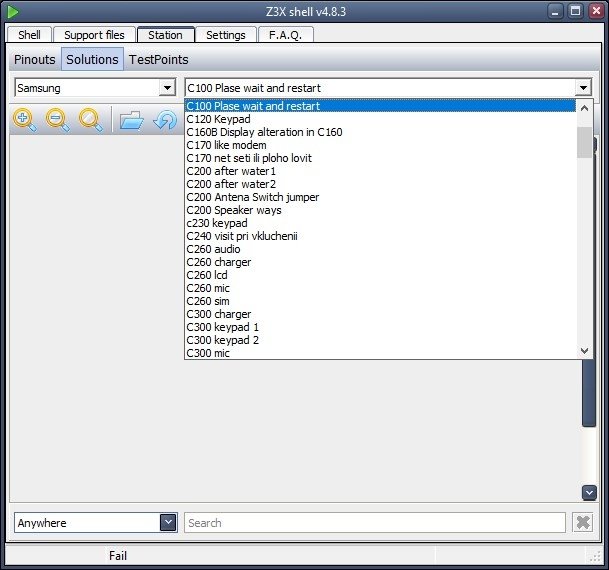Switch to the Pinouts sub-tab
The width and height of the screenshot is (609, 570).
coord(35,59)
